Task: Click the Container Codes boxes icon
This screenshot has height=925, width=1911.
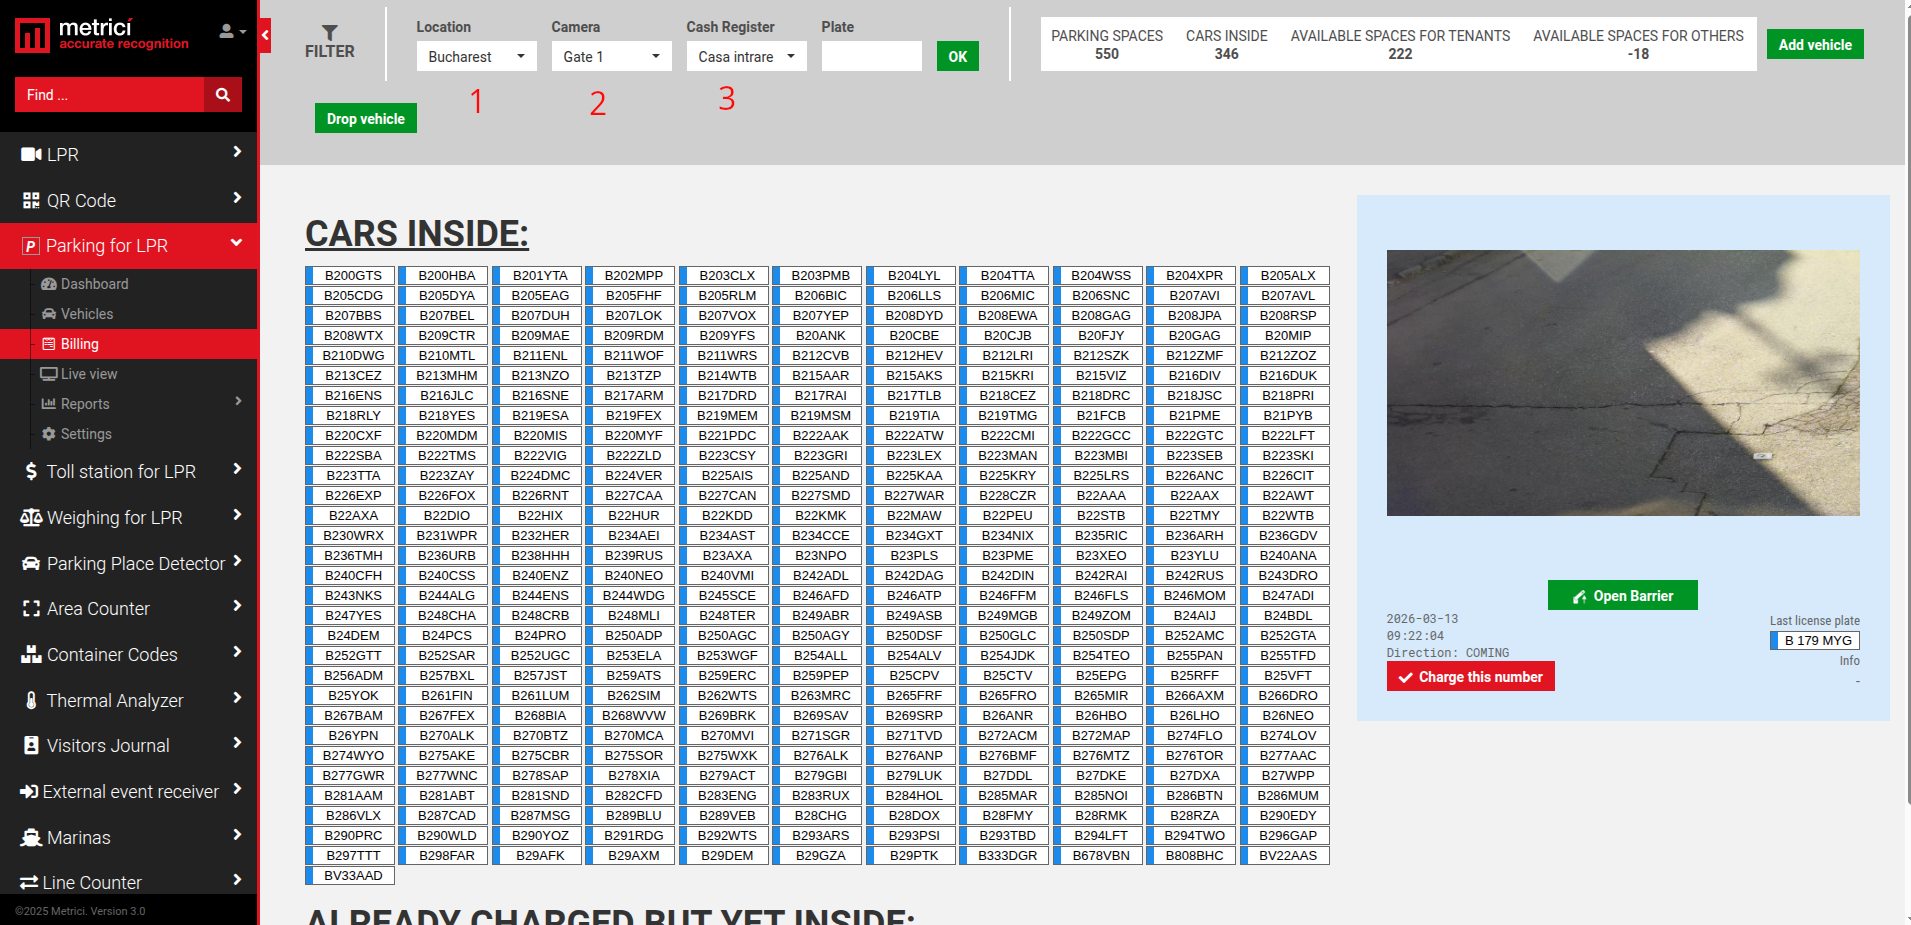Action: (x=31, y=655)
